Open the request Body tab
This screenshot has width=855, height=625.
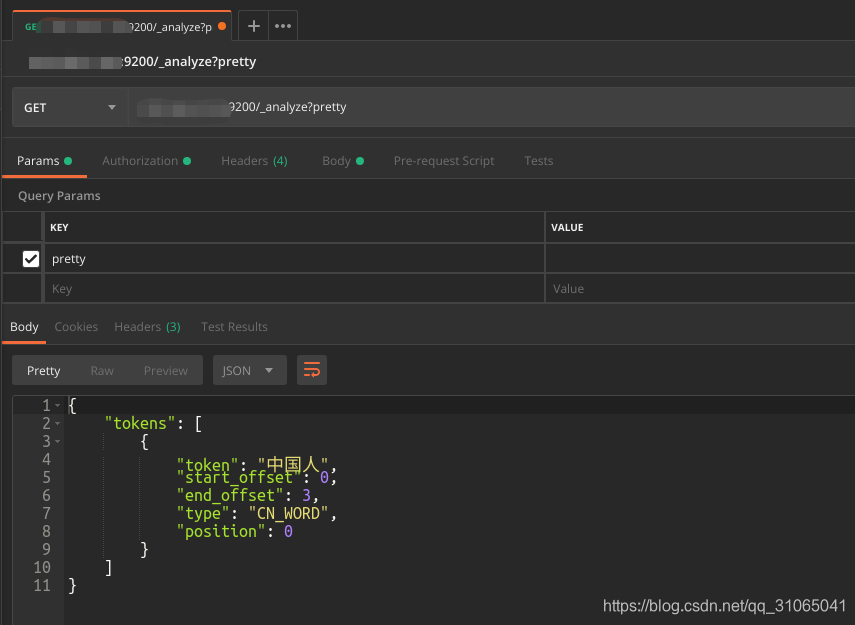343,161
